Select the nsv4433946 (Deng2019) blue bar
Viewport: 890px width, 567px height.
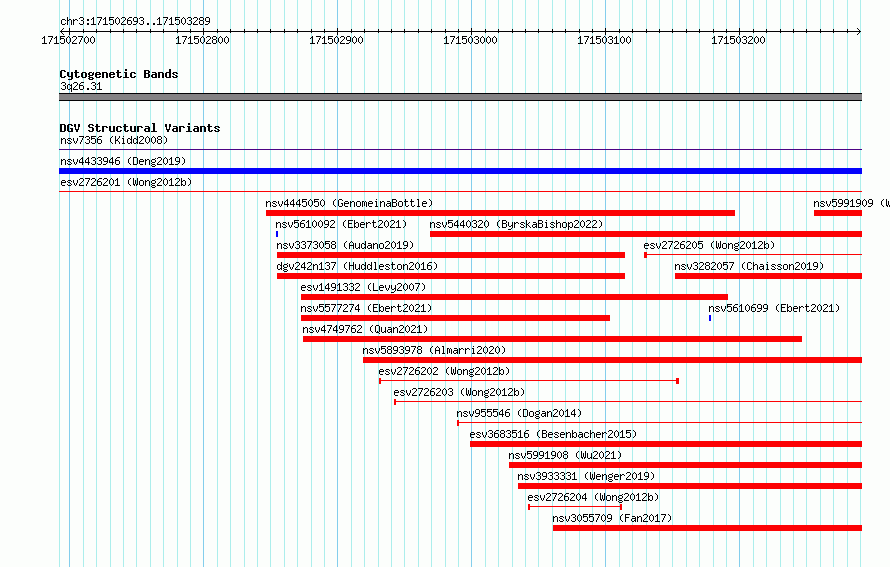point(460,171)
